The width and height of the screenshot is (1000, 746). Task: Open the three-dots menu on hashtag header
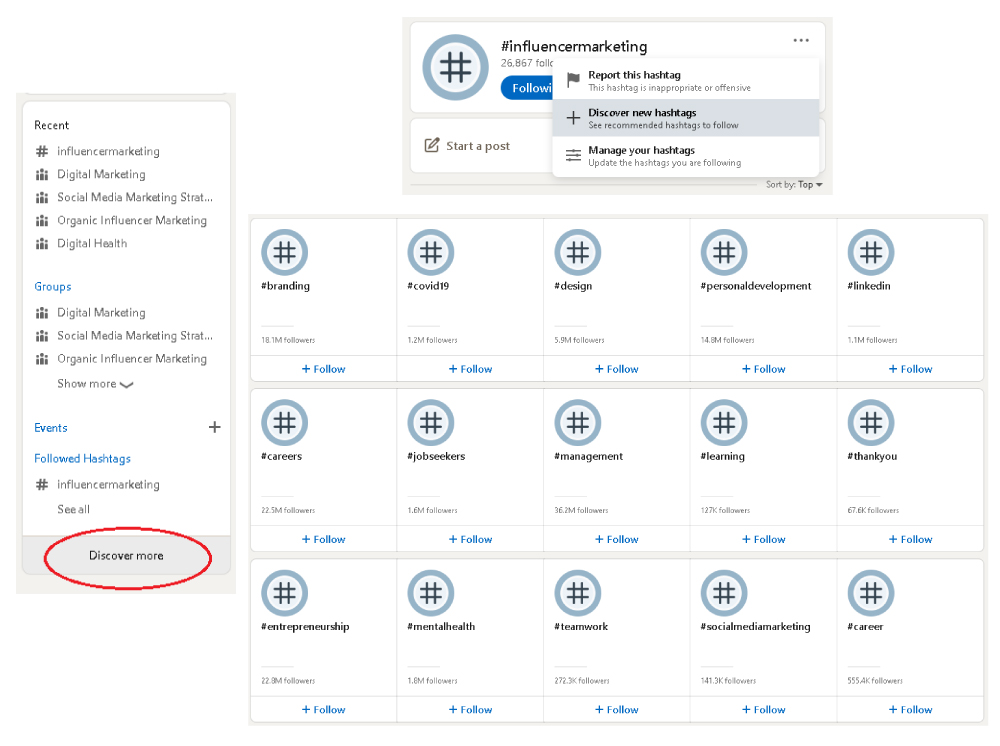(801, 41)
